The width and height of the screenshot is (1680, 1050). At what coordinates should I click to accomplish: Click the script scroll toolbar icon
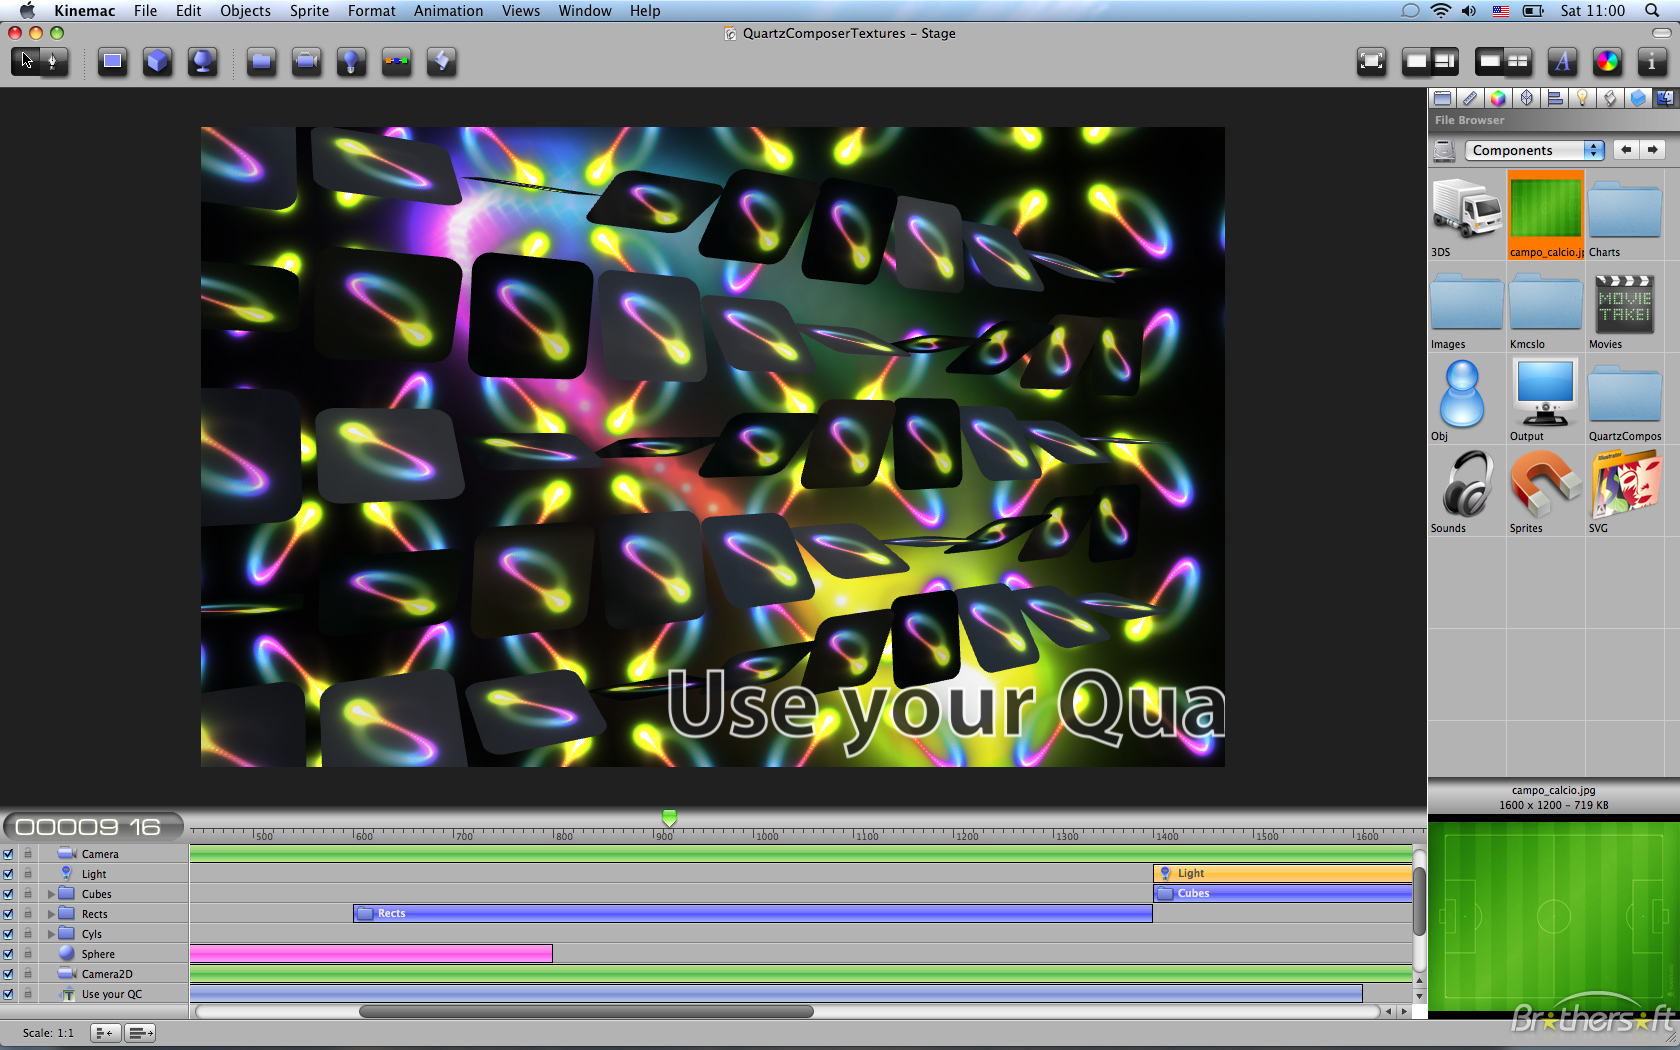coord(441,62)
